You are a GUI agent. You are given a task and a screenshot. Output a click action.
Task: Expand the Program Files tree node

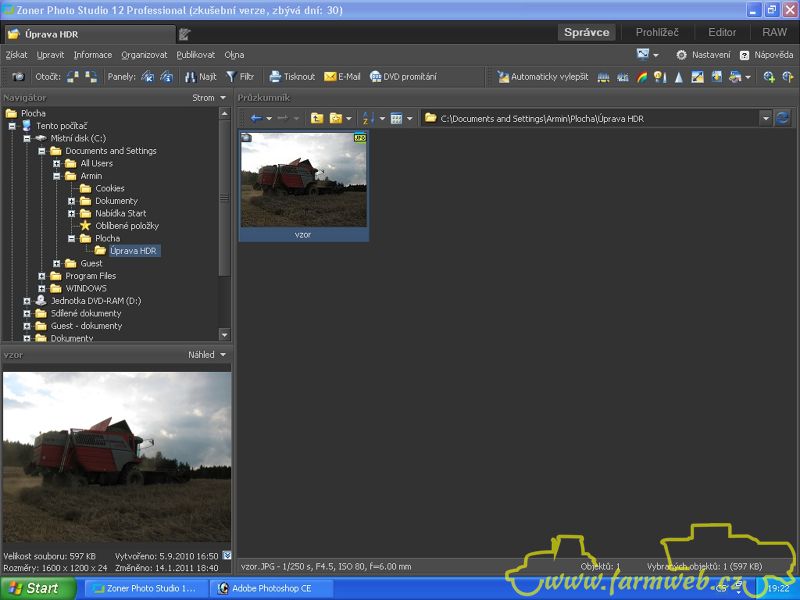pyautogui.click(x=42, y=276)
